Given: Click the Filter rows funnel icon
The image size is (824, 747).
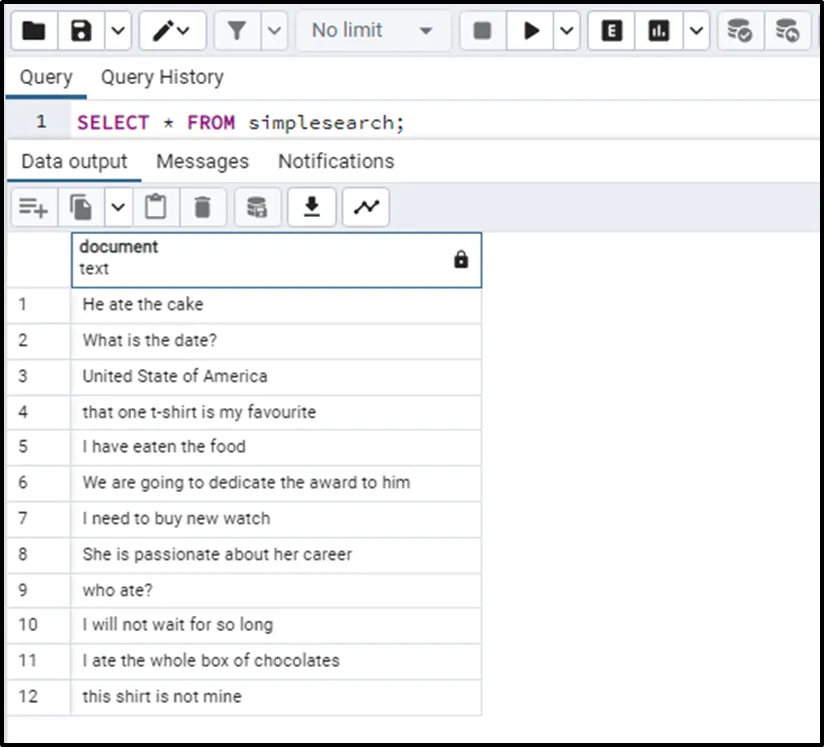Looking at the screenshot, I should (x=237, y=31).
